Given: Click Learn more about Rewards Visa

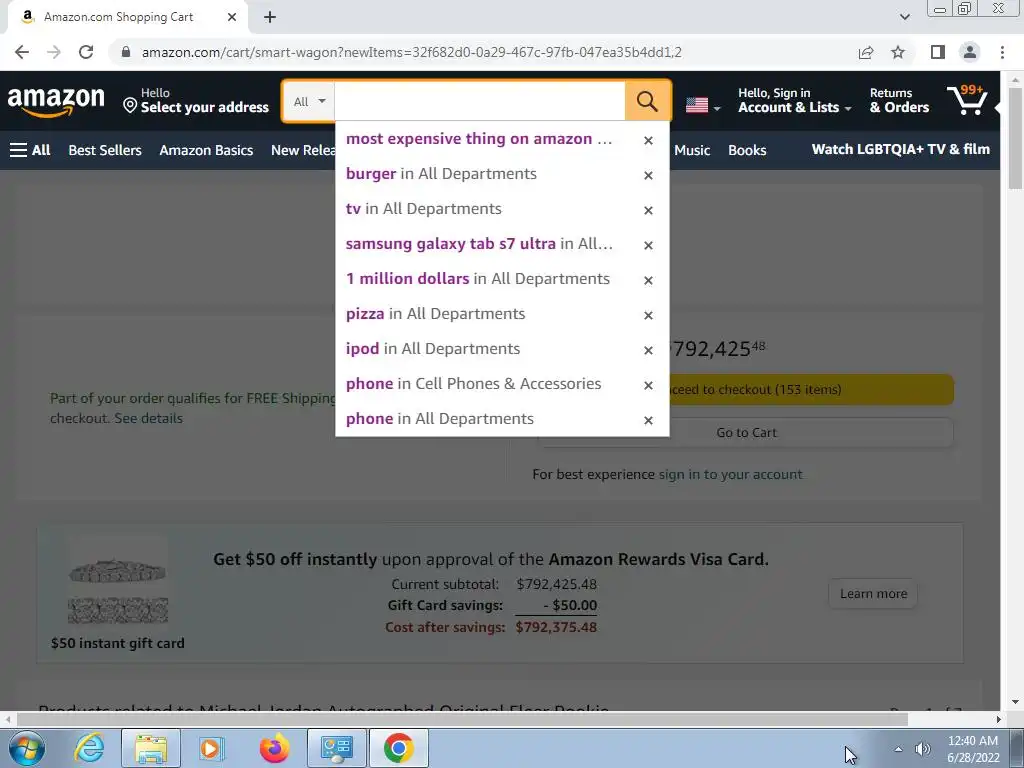Looking at the screenshot, I should click(x=873, y=594).
